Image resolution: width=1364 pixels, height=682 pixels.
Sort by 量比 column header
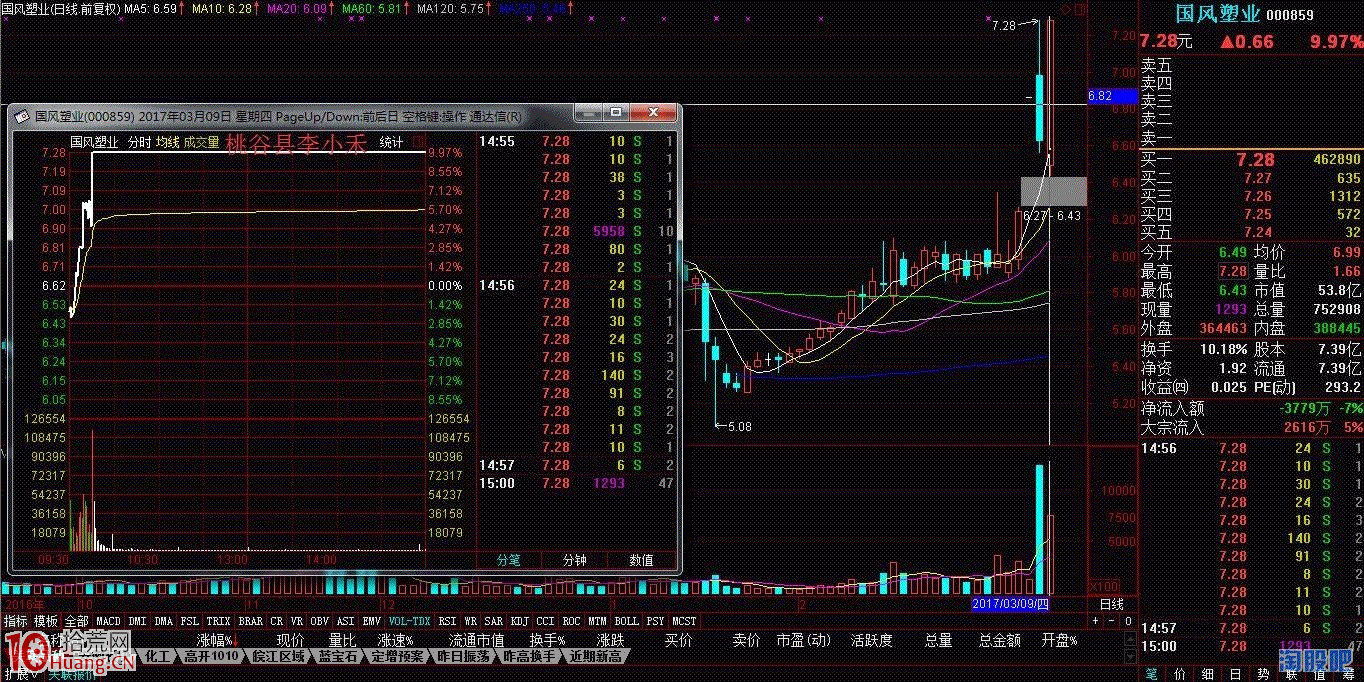[342, 640]
